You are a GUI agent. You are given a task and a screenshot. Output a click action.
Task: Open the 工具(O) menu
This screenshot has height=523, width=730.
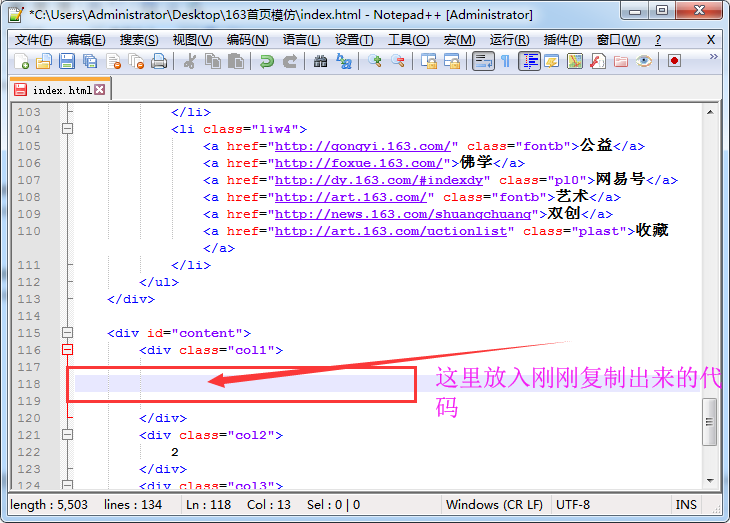tap(409, 40)
